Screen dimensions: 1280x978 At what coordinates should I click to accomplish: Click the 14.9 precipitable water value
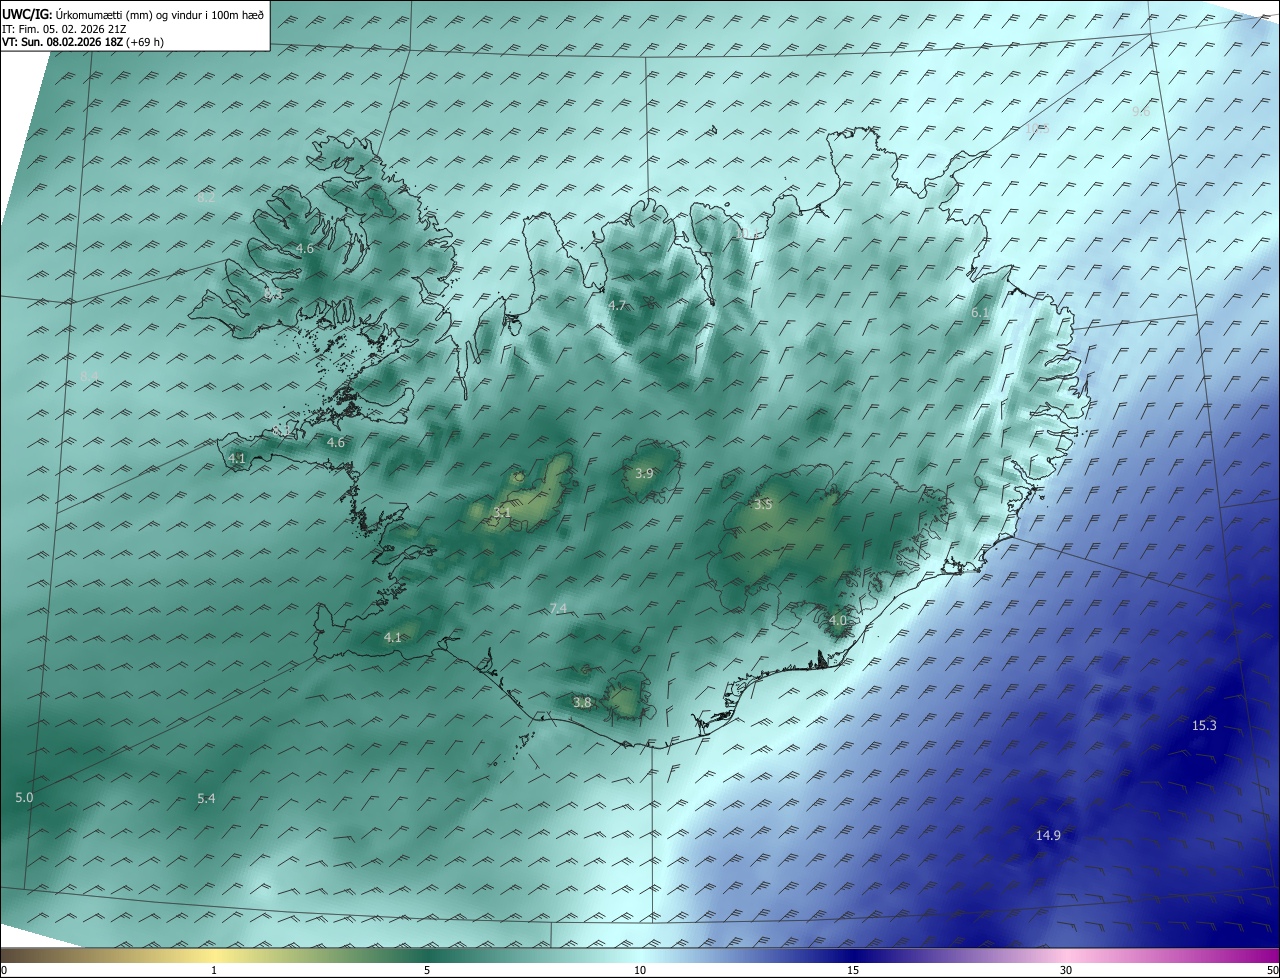click(x=1048, y=835)
